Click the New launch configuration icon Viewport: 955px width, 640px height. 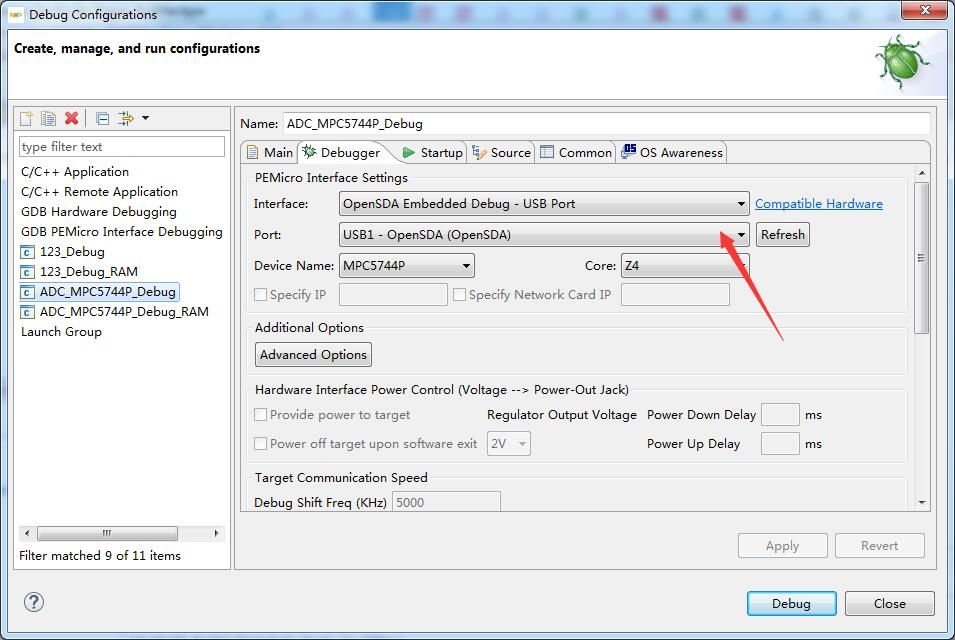26,118
